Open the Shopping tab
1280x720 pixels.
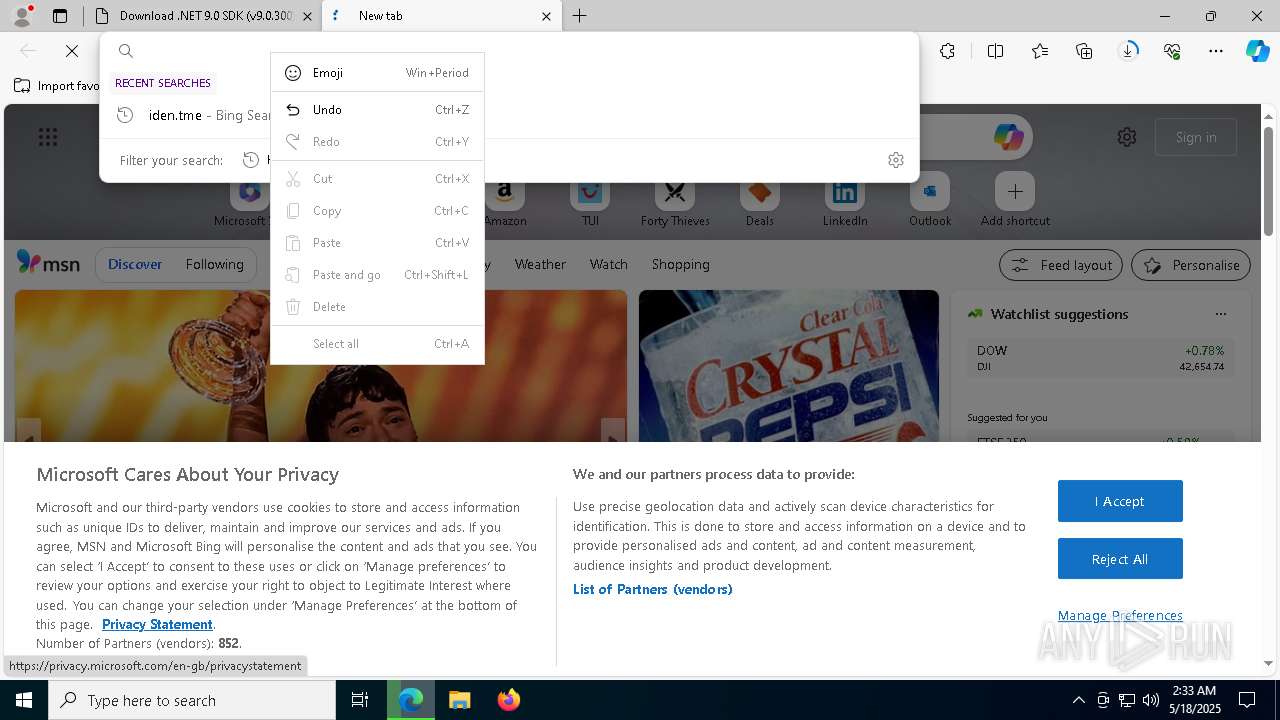point(680,264)
